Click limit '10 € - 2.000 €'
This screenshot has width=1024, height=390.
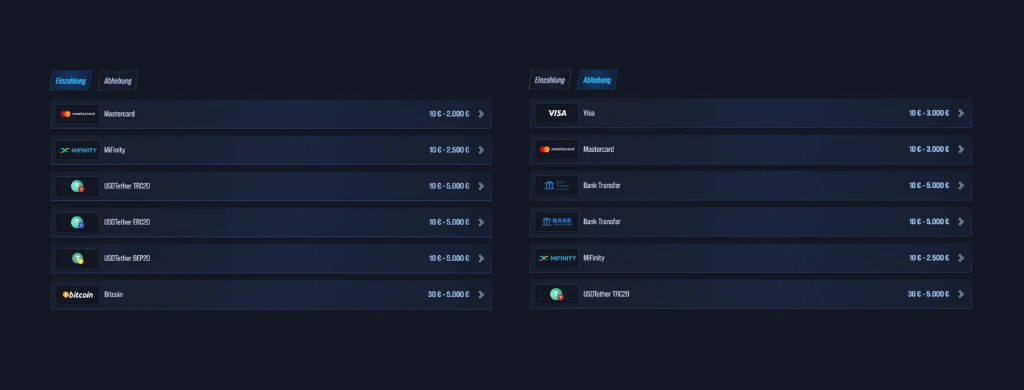(449, 114)
